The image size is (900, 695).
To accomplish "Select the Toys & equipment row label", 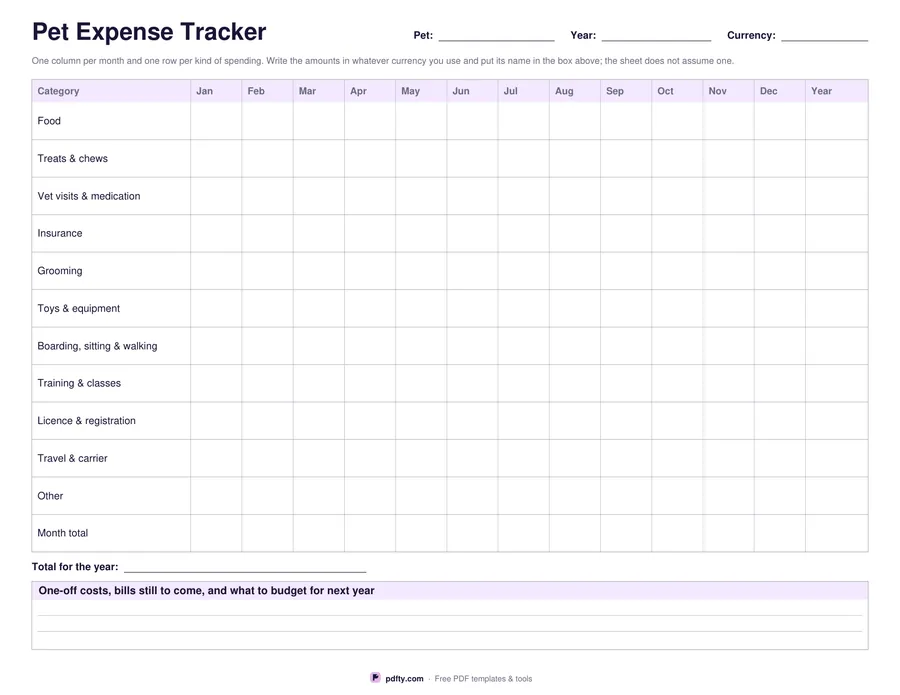I will (79, 308).
